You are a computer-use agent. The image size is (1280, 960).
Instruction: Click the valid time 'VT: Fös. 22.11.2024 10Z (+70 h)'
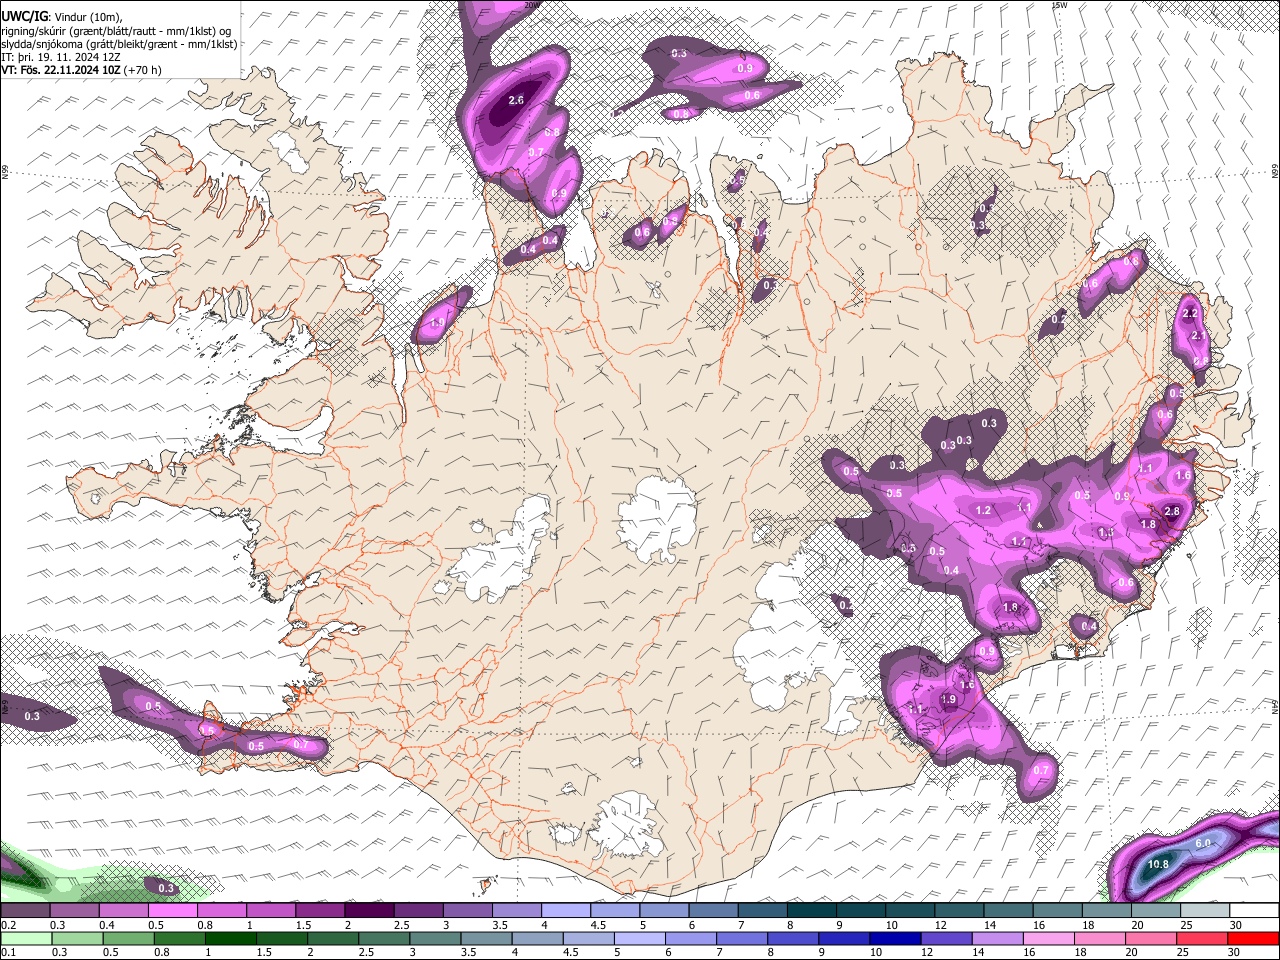(x=82, y=70)
